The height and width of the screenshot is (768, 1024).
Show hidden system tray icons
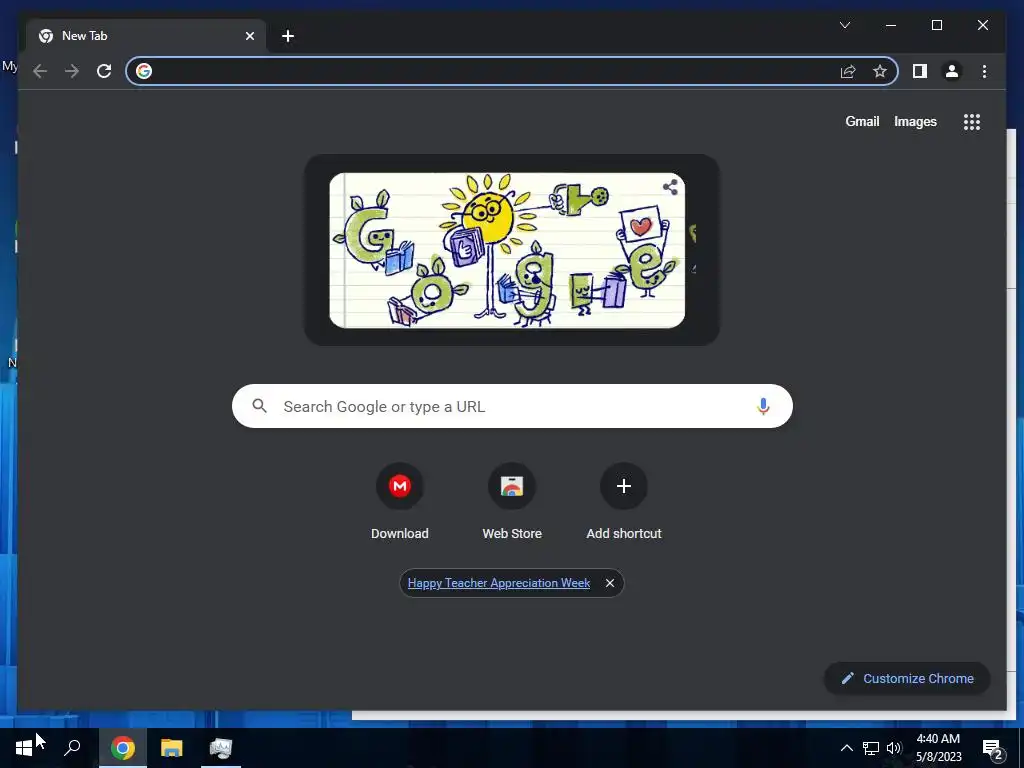(846, 748)
